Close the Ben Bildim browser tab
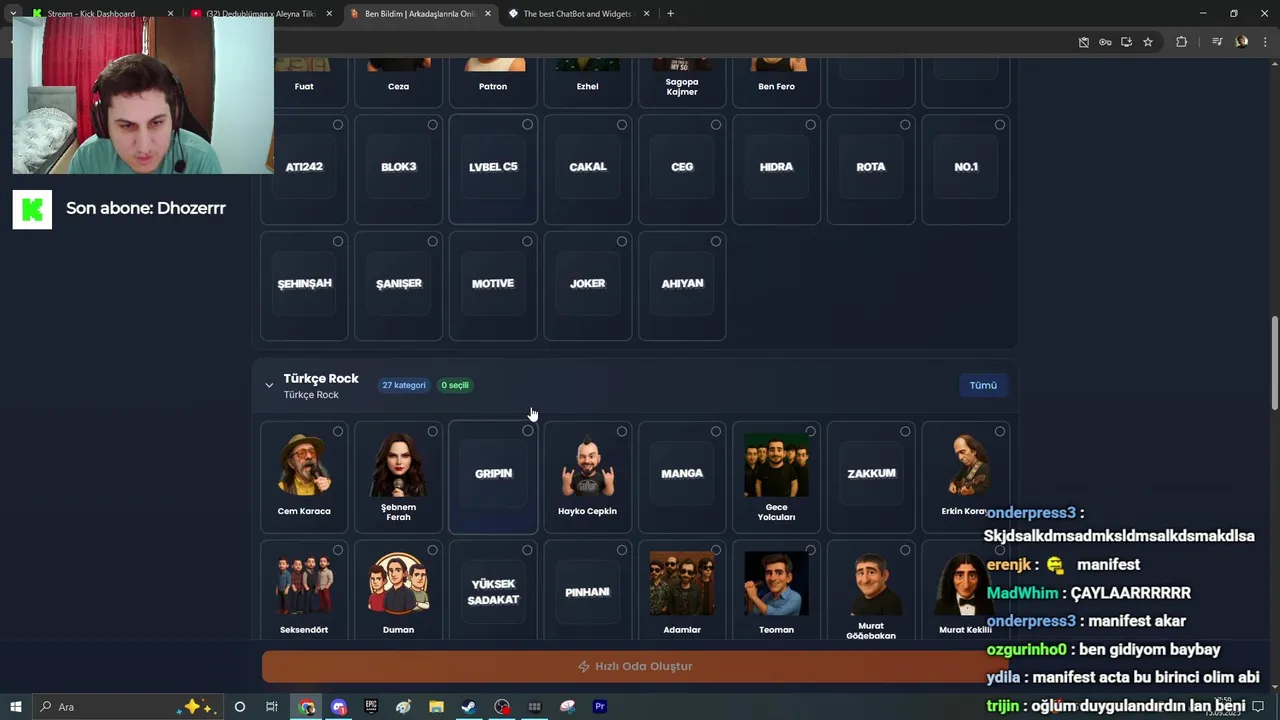 (x=487, y=14)
